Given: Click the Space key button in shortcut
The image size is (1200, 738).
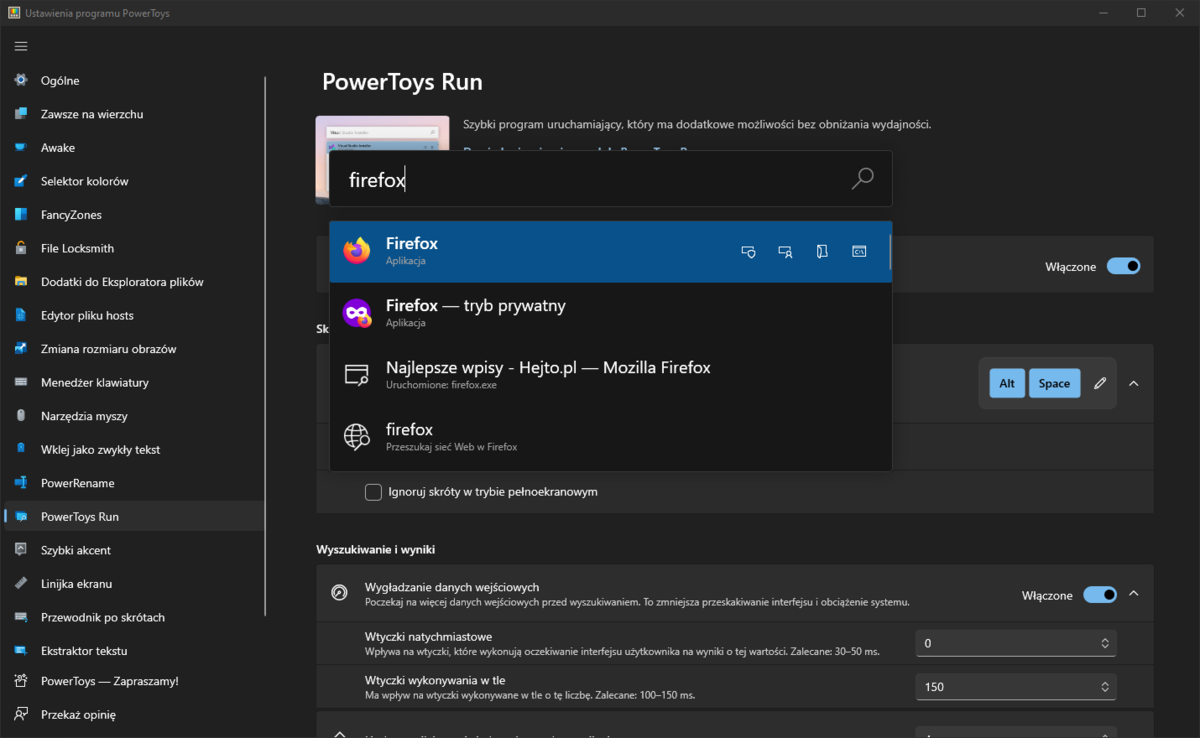Looking at the screenshot, I should 1054,383.
